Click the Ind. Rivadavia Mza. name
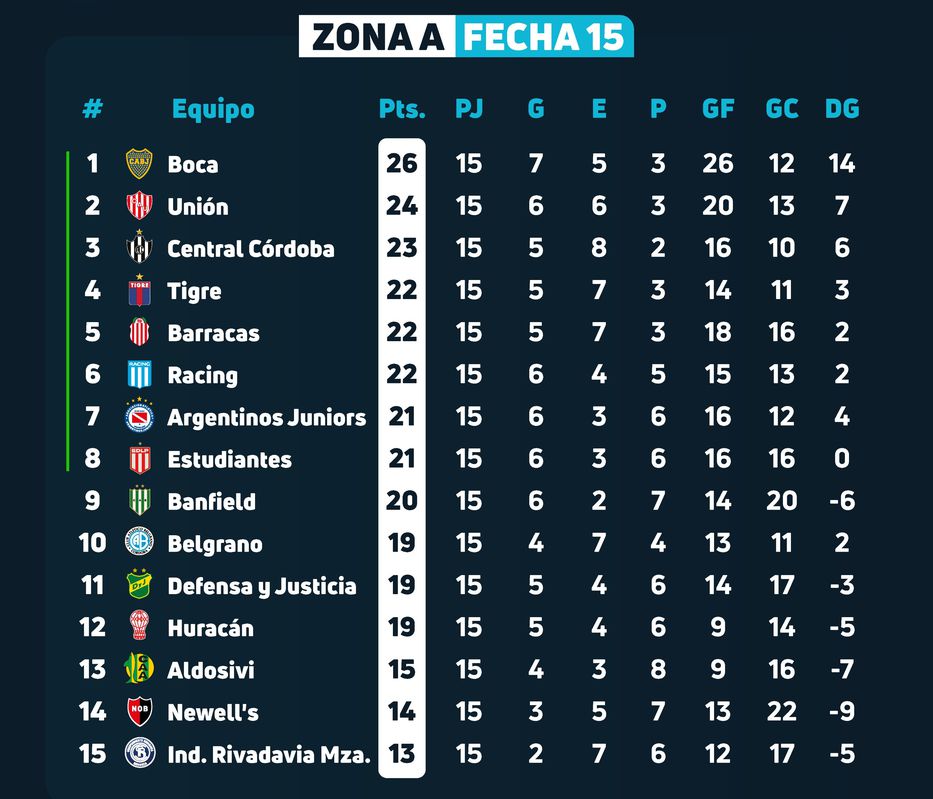This screenshot has height=799, width=933. [x=268, y=755]
